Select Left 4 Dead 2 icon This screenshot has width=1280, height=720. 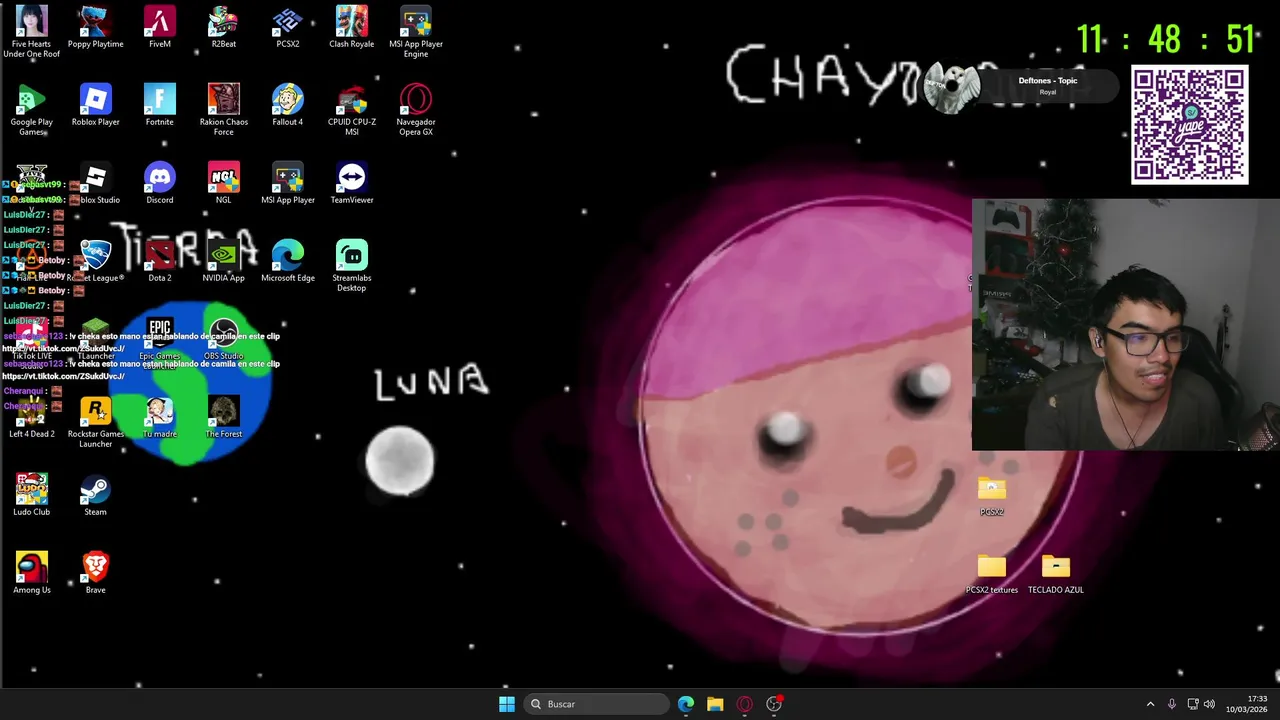point(32,417)
